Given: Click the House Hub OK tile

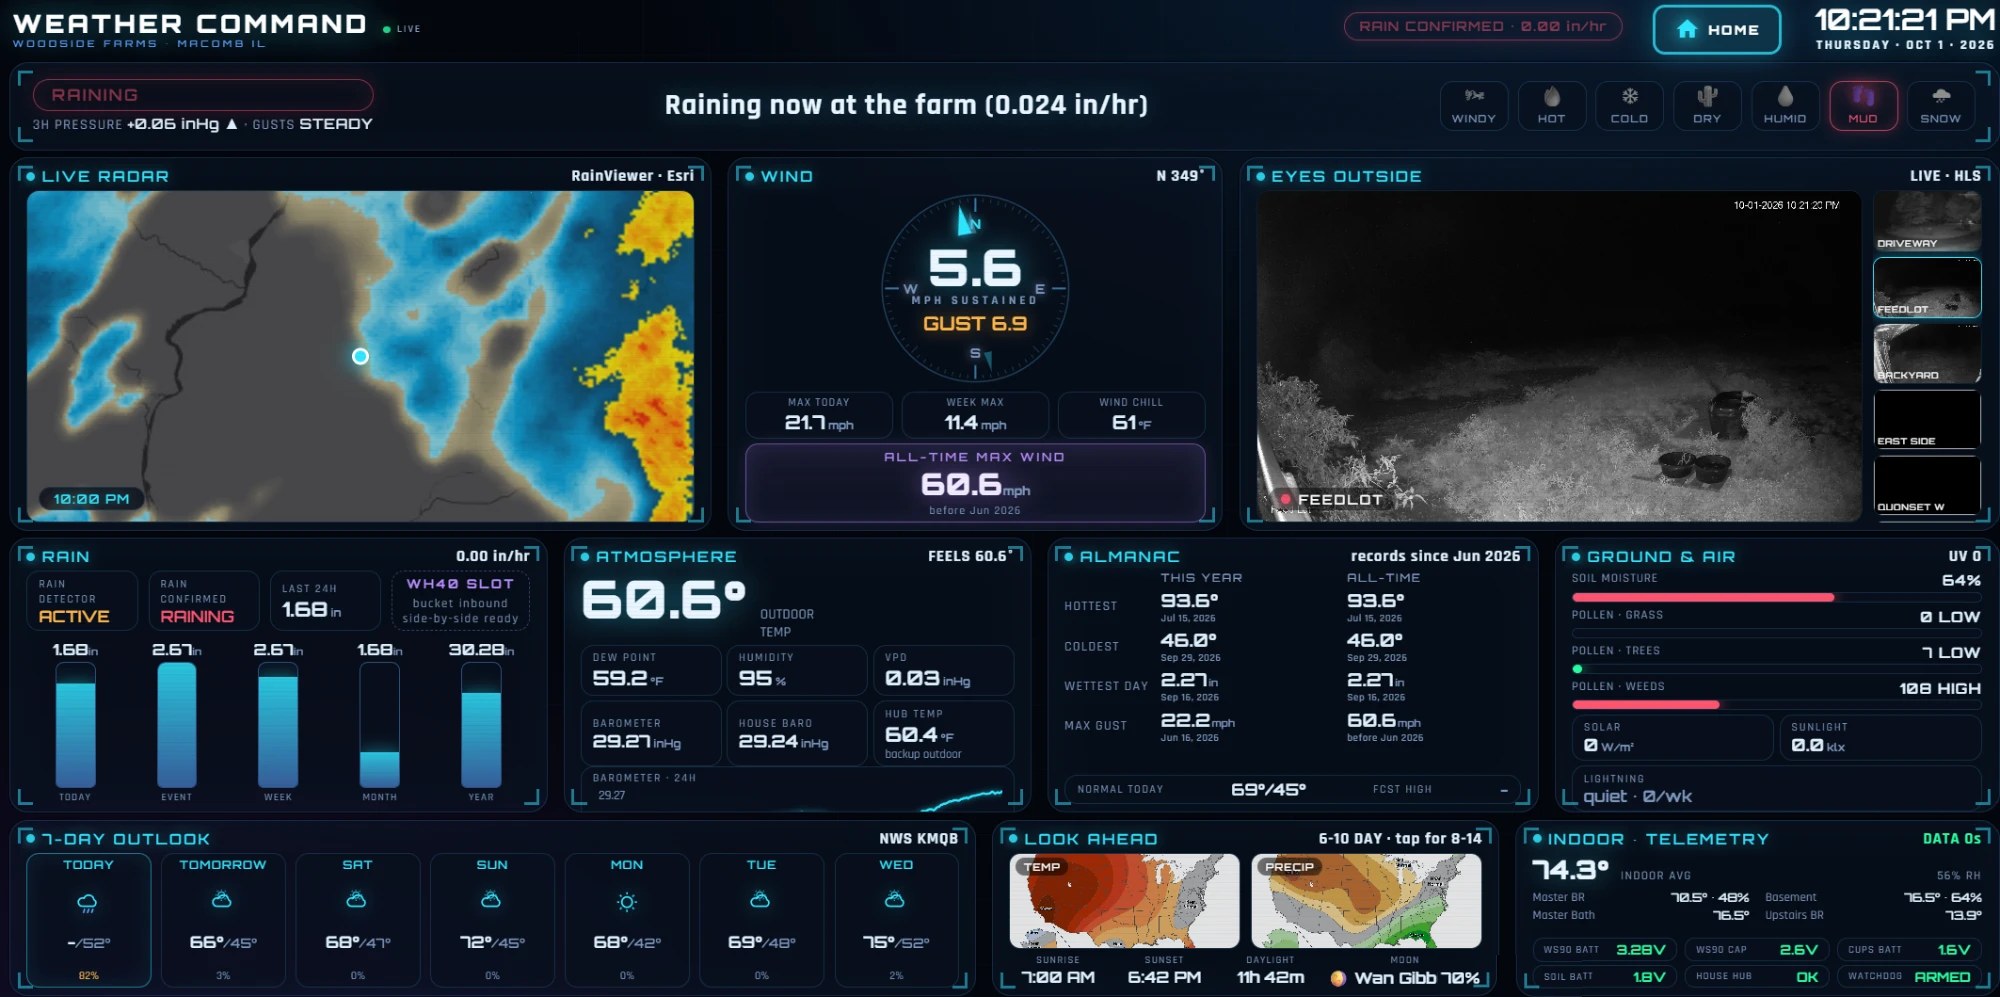Looking at the screenshot, I should tap(1757, 977).
